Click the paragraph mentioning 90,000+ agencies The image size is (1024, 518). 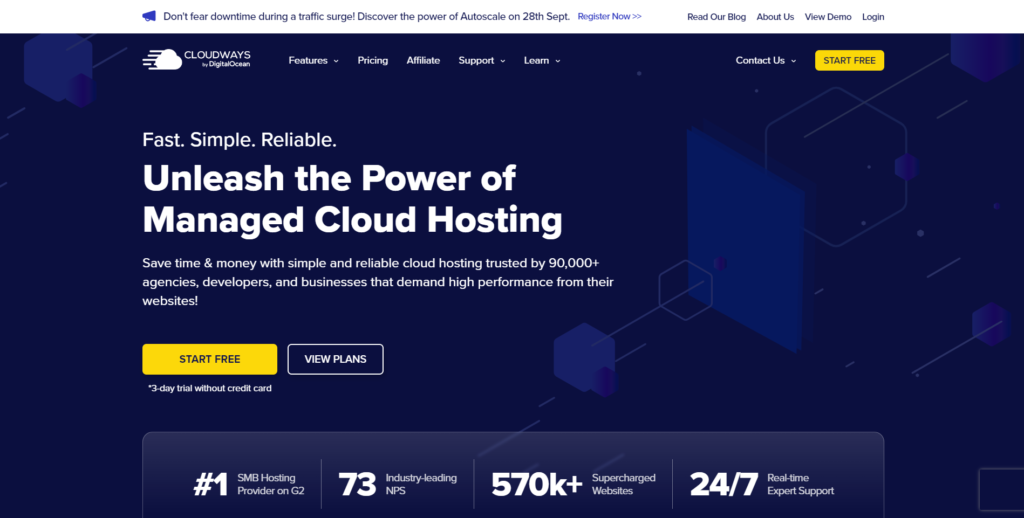pos(378,282)
